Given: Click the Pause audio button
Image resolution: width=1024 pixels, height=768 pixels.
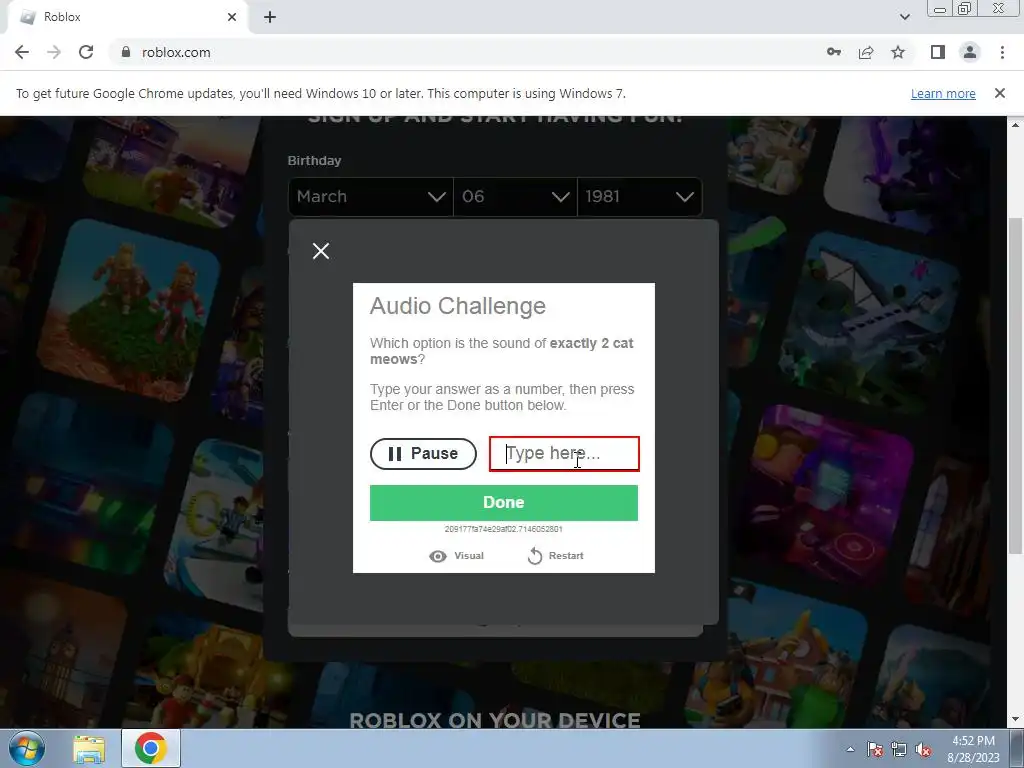Looking at the screenshot, I should click(423, 454).
